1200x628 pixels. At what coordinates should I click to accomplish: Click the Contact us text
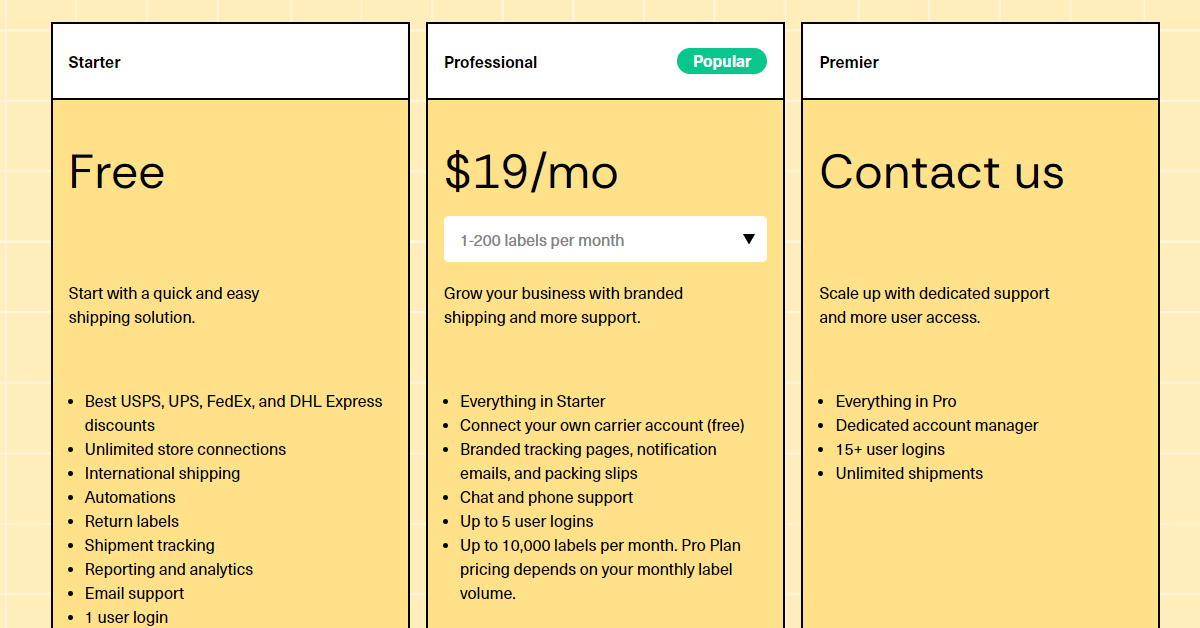(x=941, y=172)
